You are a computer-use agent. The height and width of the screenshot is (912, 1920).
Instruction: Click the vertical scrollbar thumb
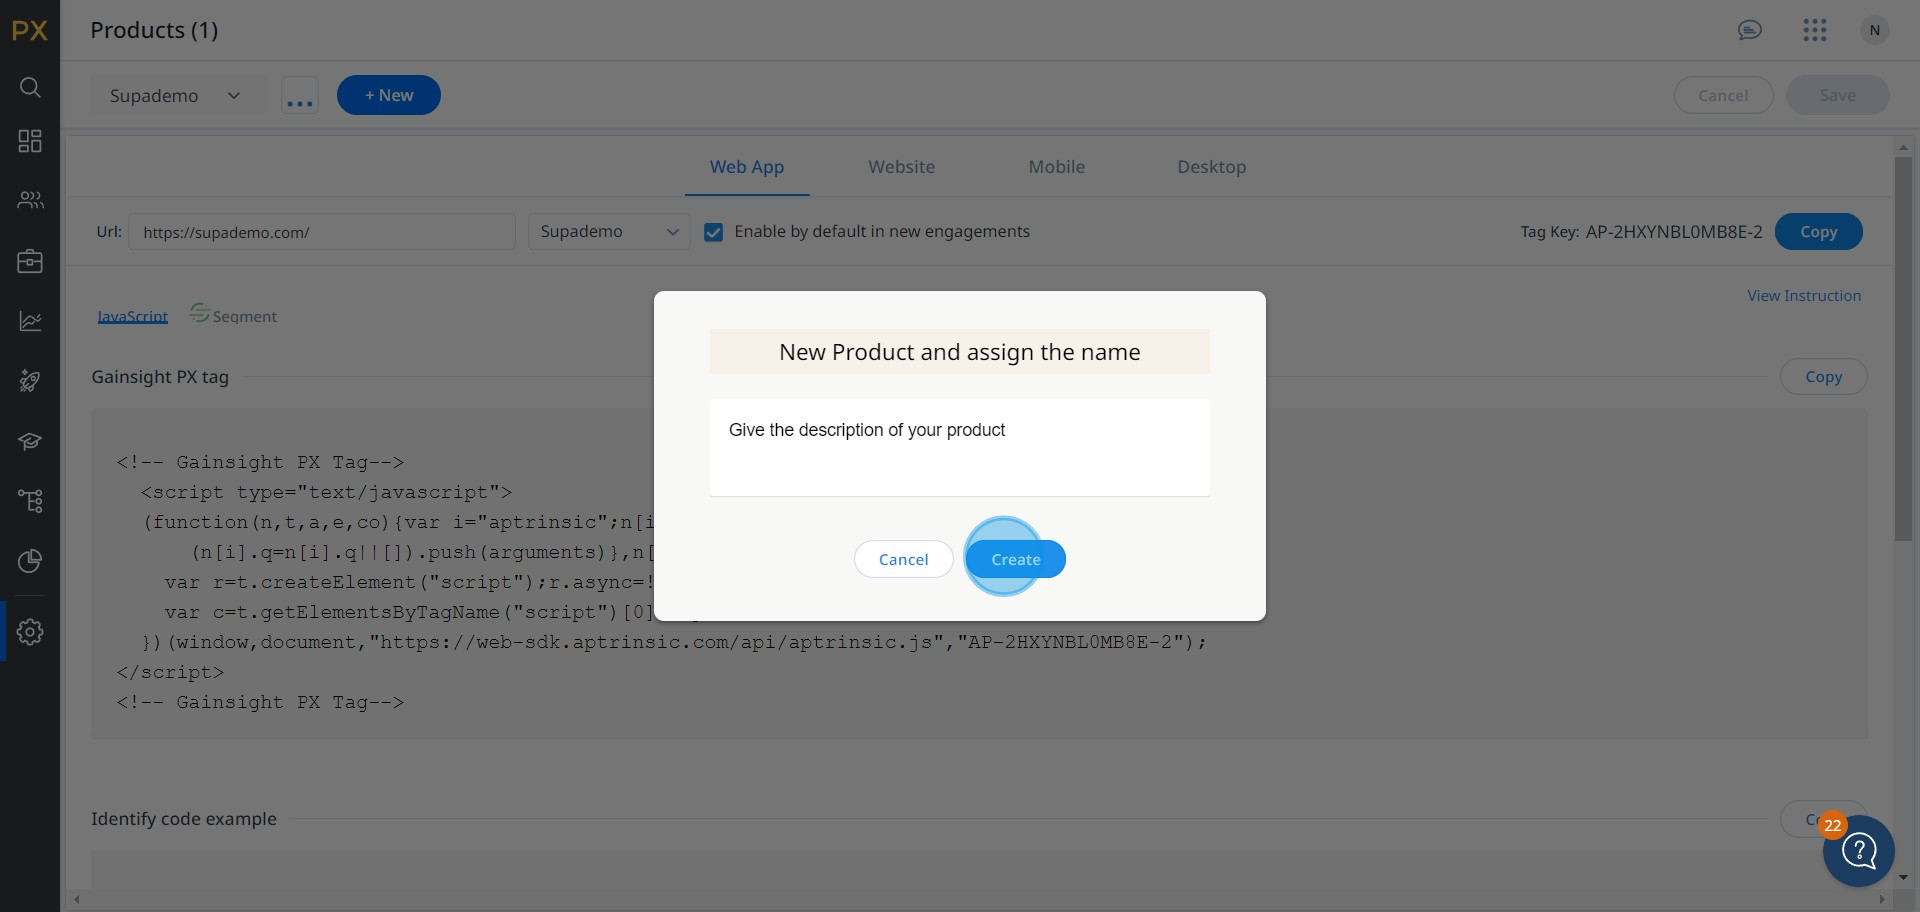pos(1903,350)
